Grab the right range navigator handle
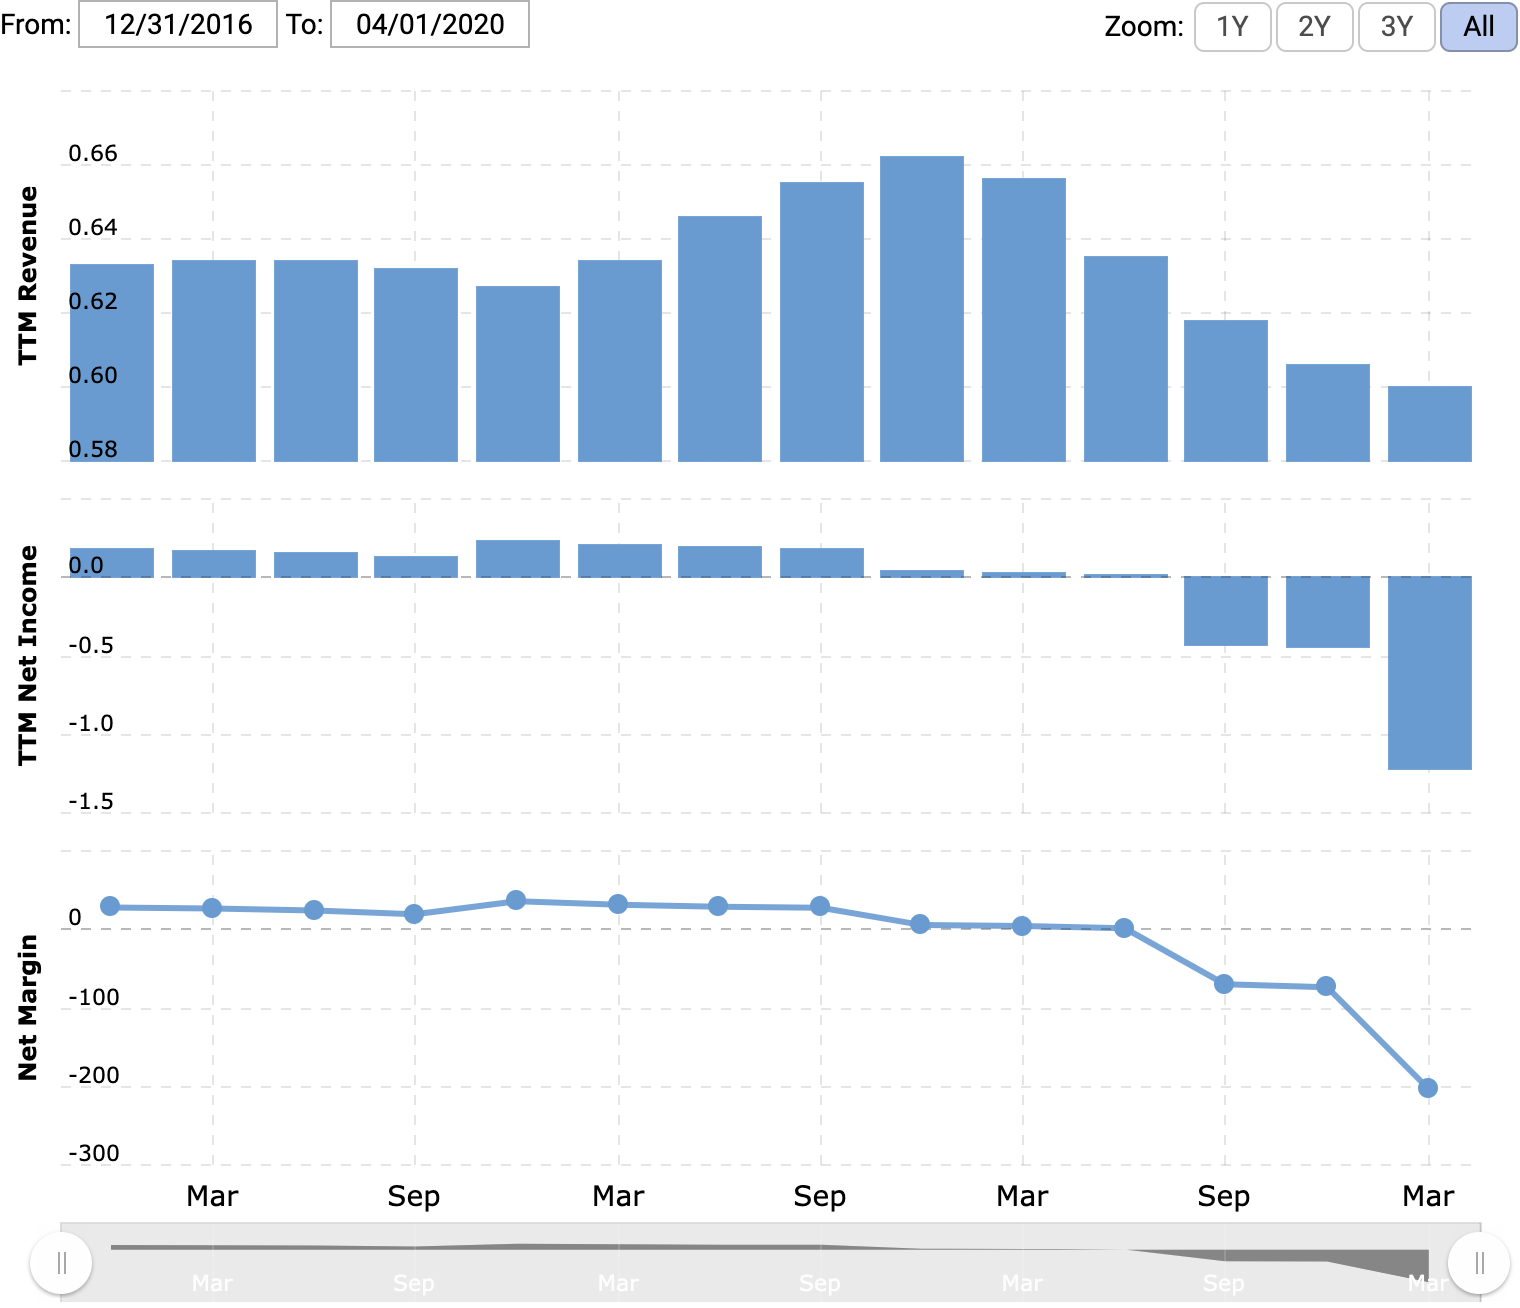 [x=1479, y=1263]
